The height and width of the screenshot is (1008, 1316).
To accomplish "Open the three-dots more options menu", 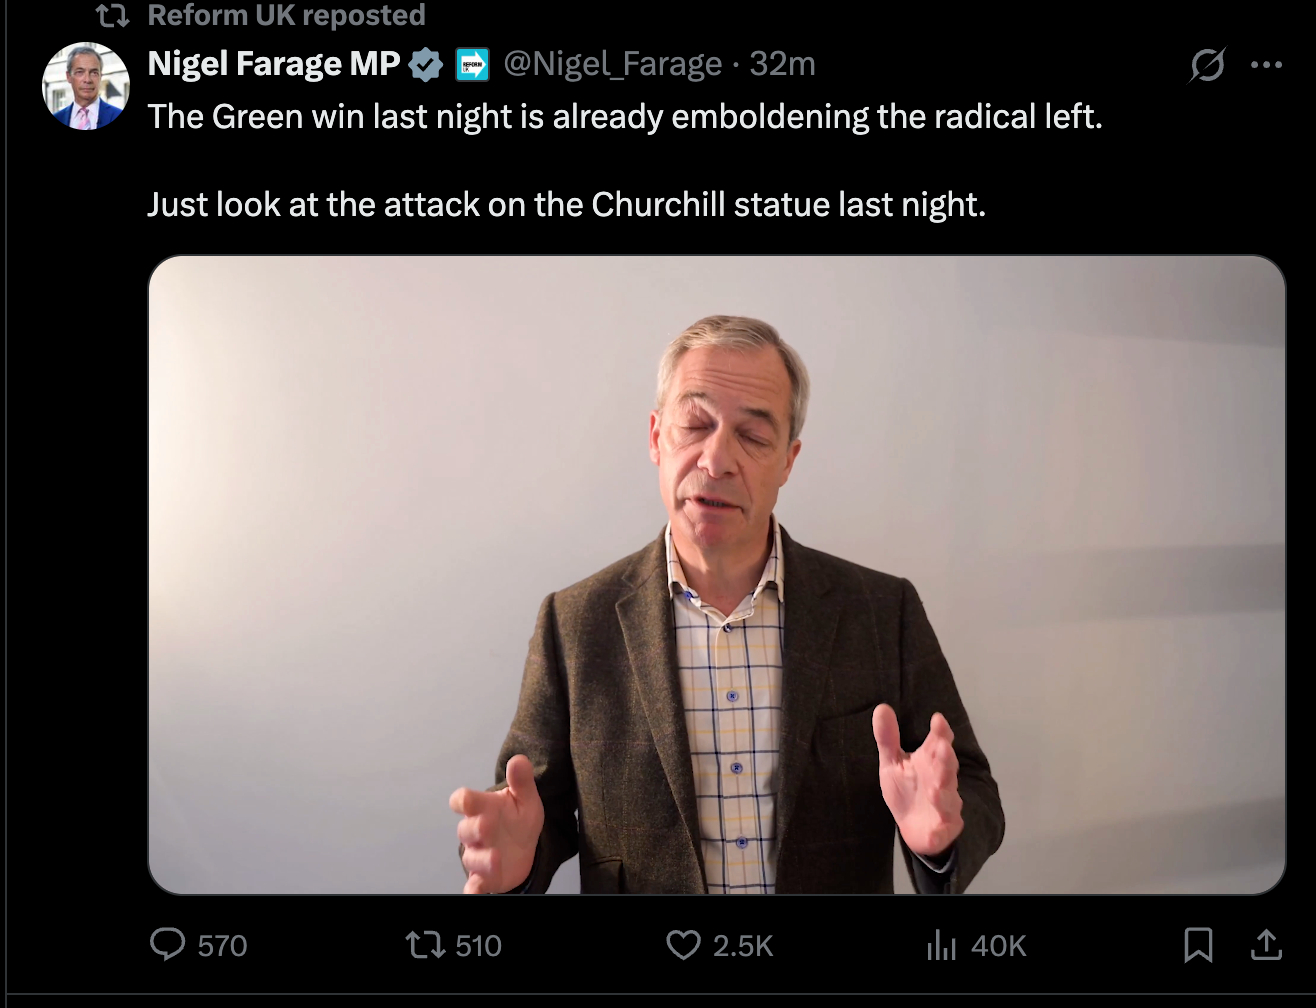I will click(x=1266, y=65).
